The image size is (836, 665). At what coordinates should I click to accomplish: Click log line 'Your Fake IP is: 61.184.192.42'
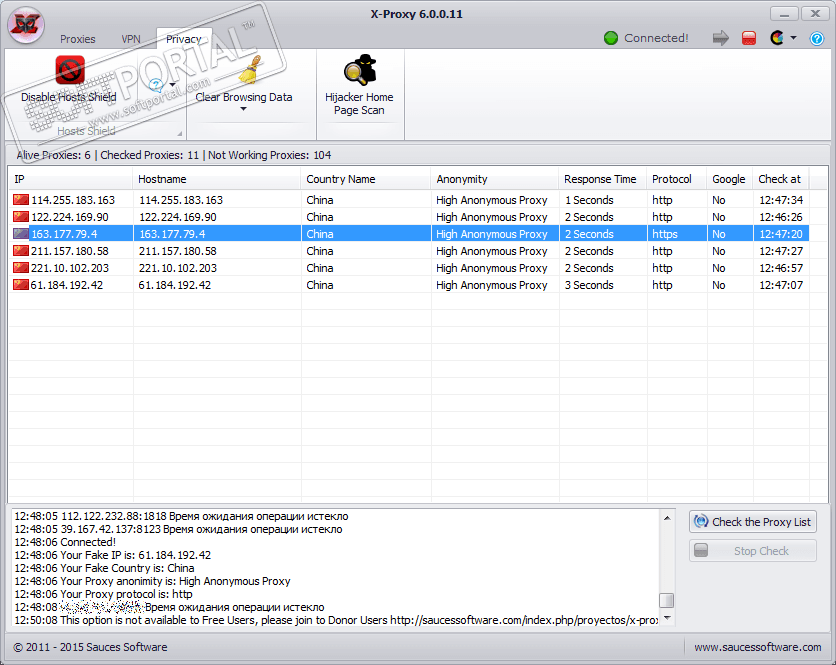[x=112, y=556]
